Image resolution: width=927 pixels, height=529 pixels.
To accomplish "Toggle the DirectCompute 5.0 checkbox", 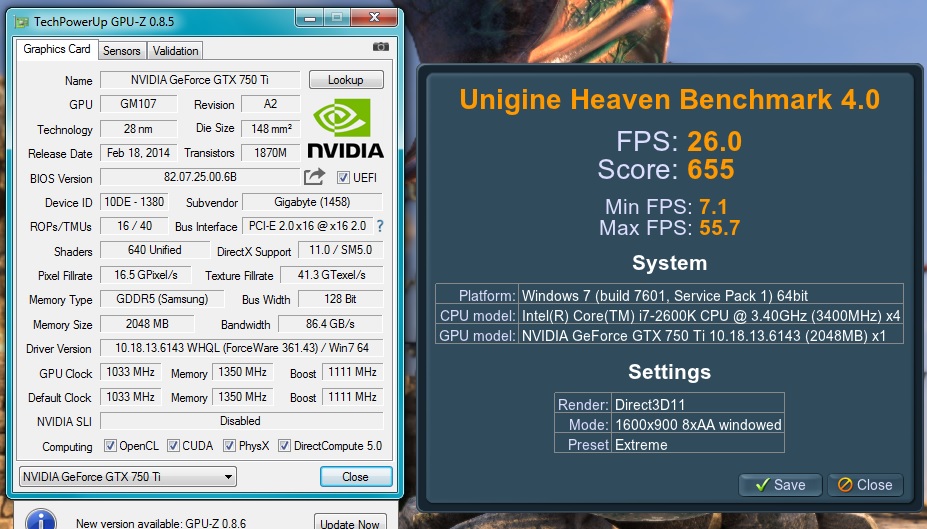I will click(284, 446).
